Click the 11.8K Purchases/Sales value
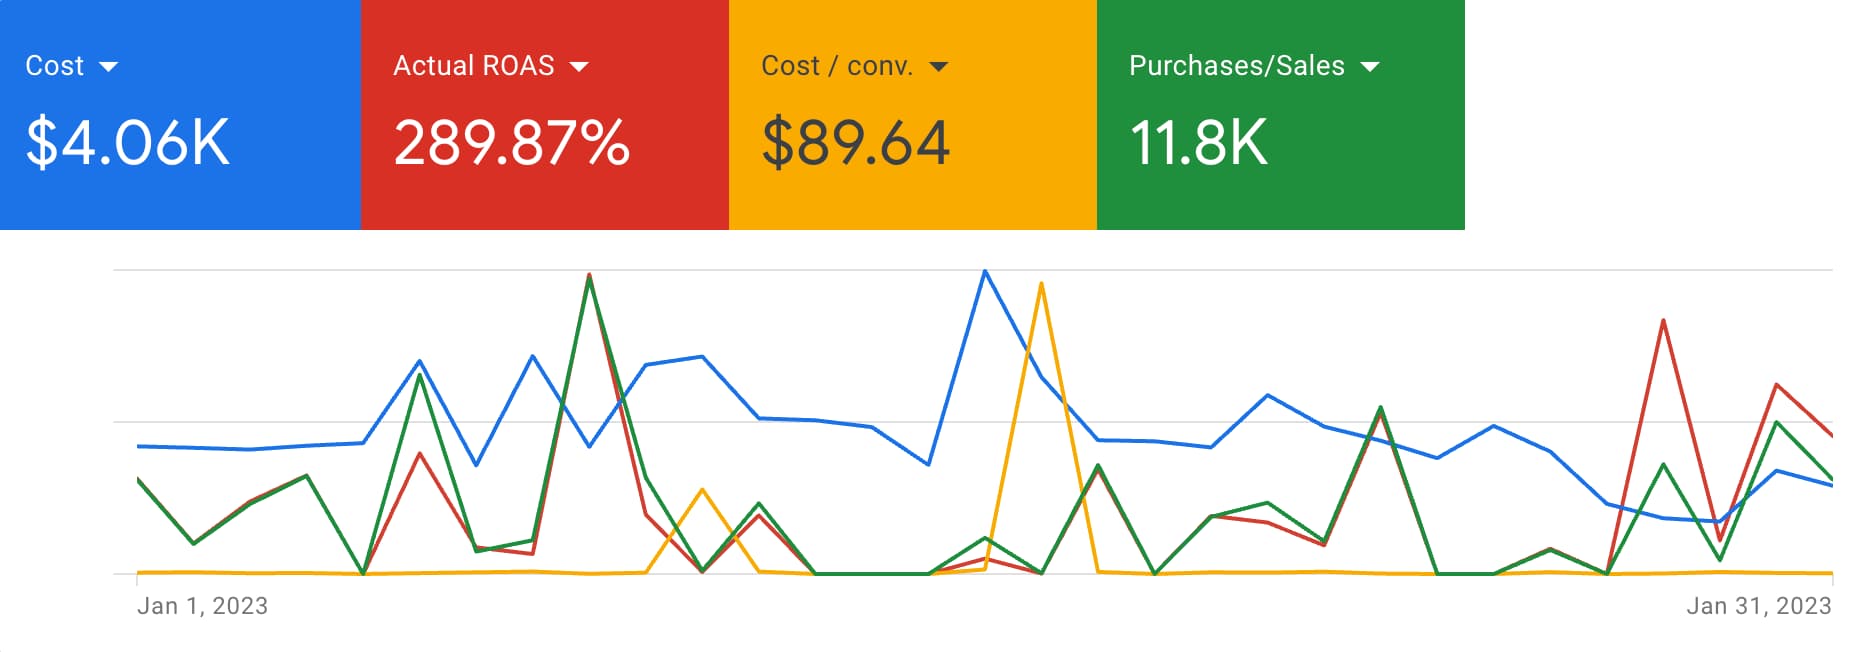The height and width of the screenshot is (652, 1876). pos(1197,140)
